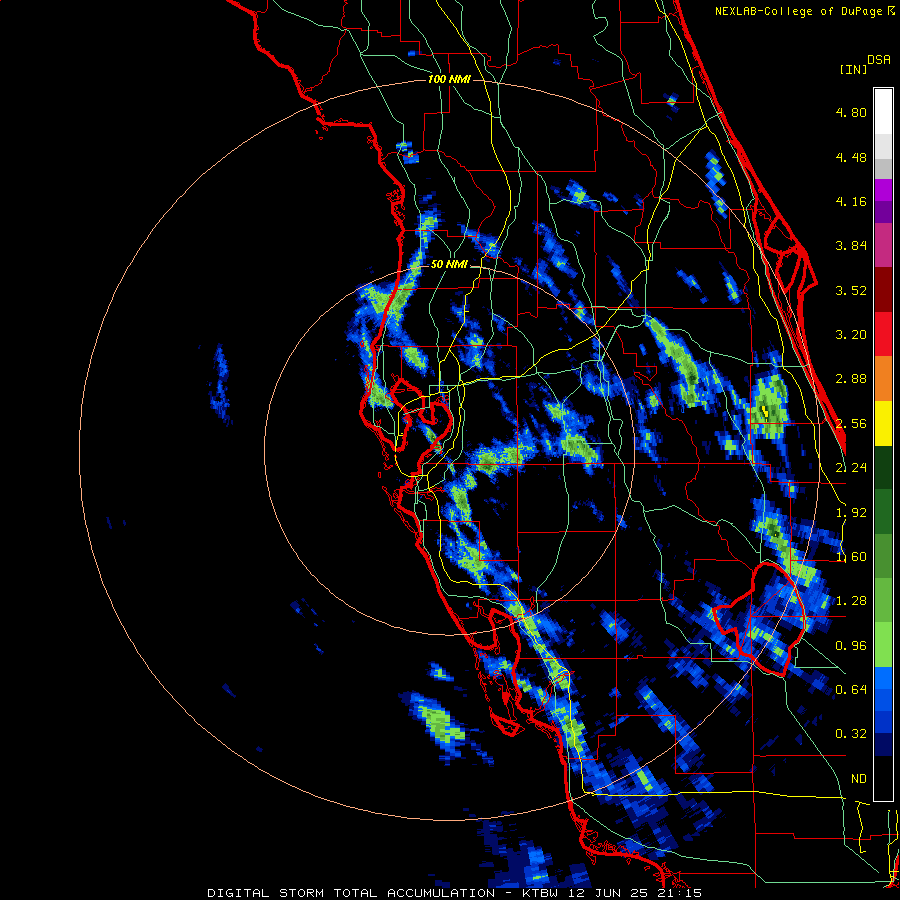Click the 50 NMI range ring label

(449, 265)
